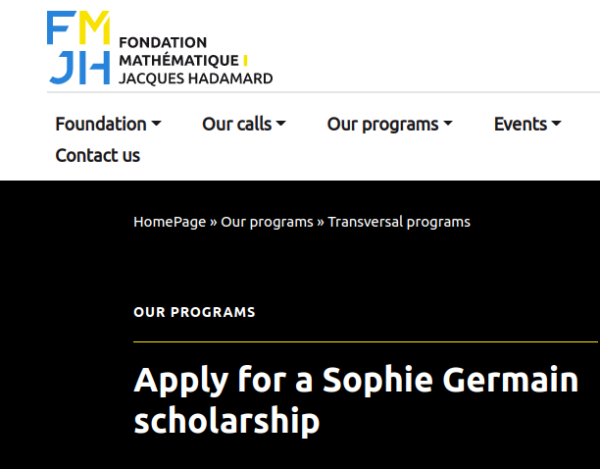Expand the Events dropdown caret
This screenshot has width=600, height=469.
pyautogui.click(x=556, y=124)
